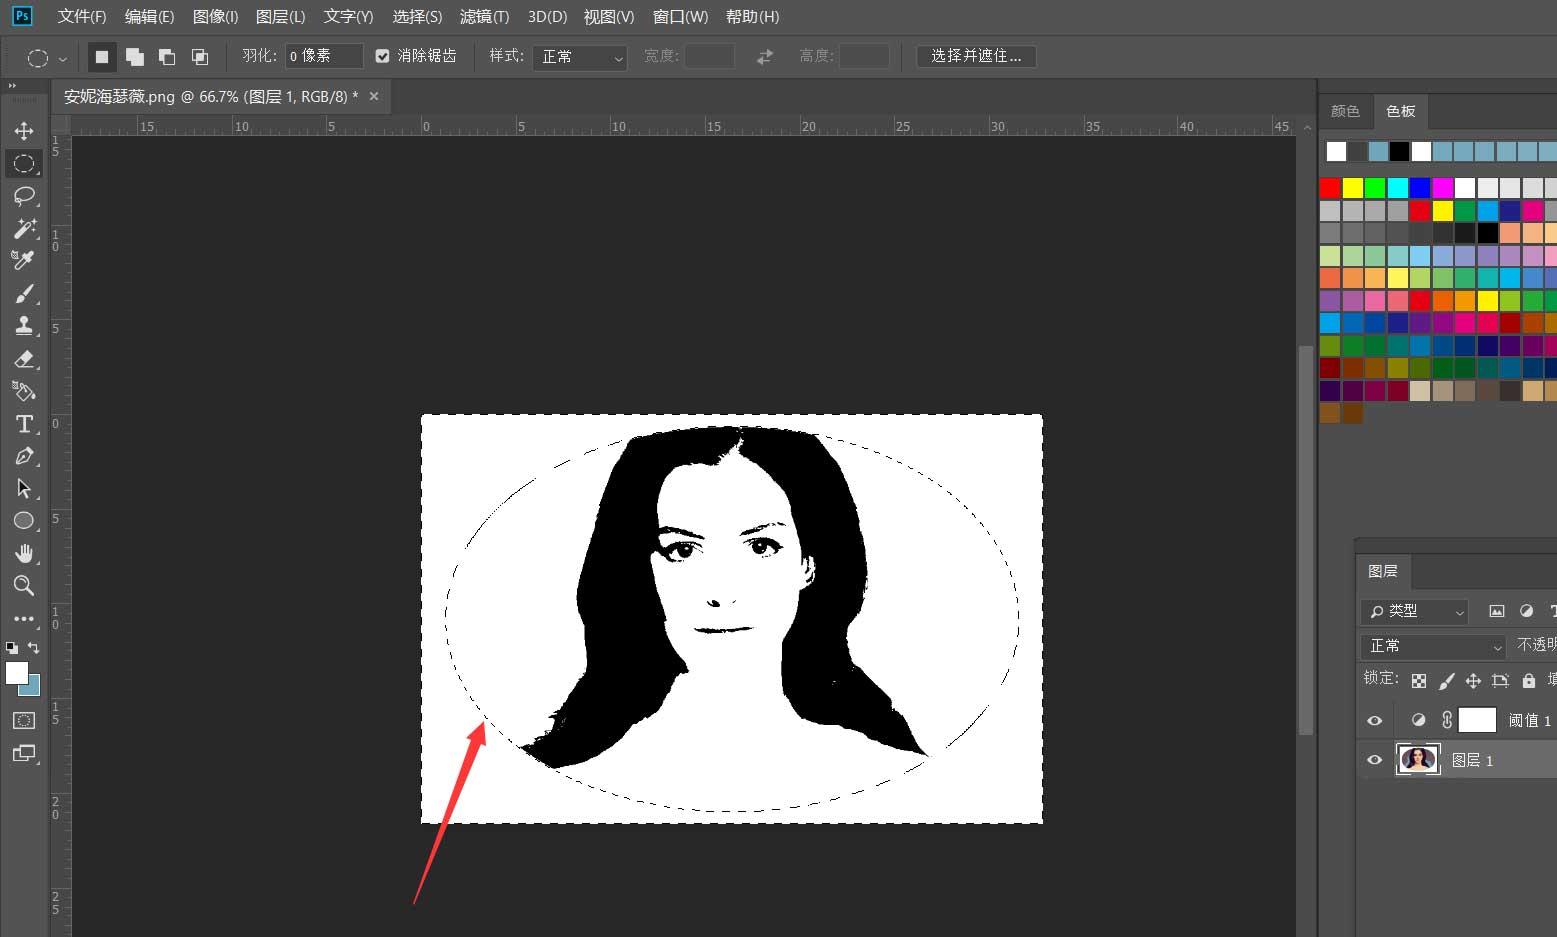
Task: Open the 编辑 menu
Action: click(149, 17)
